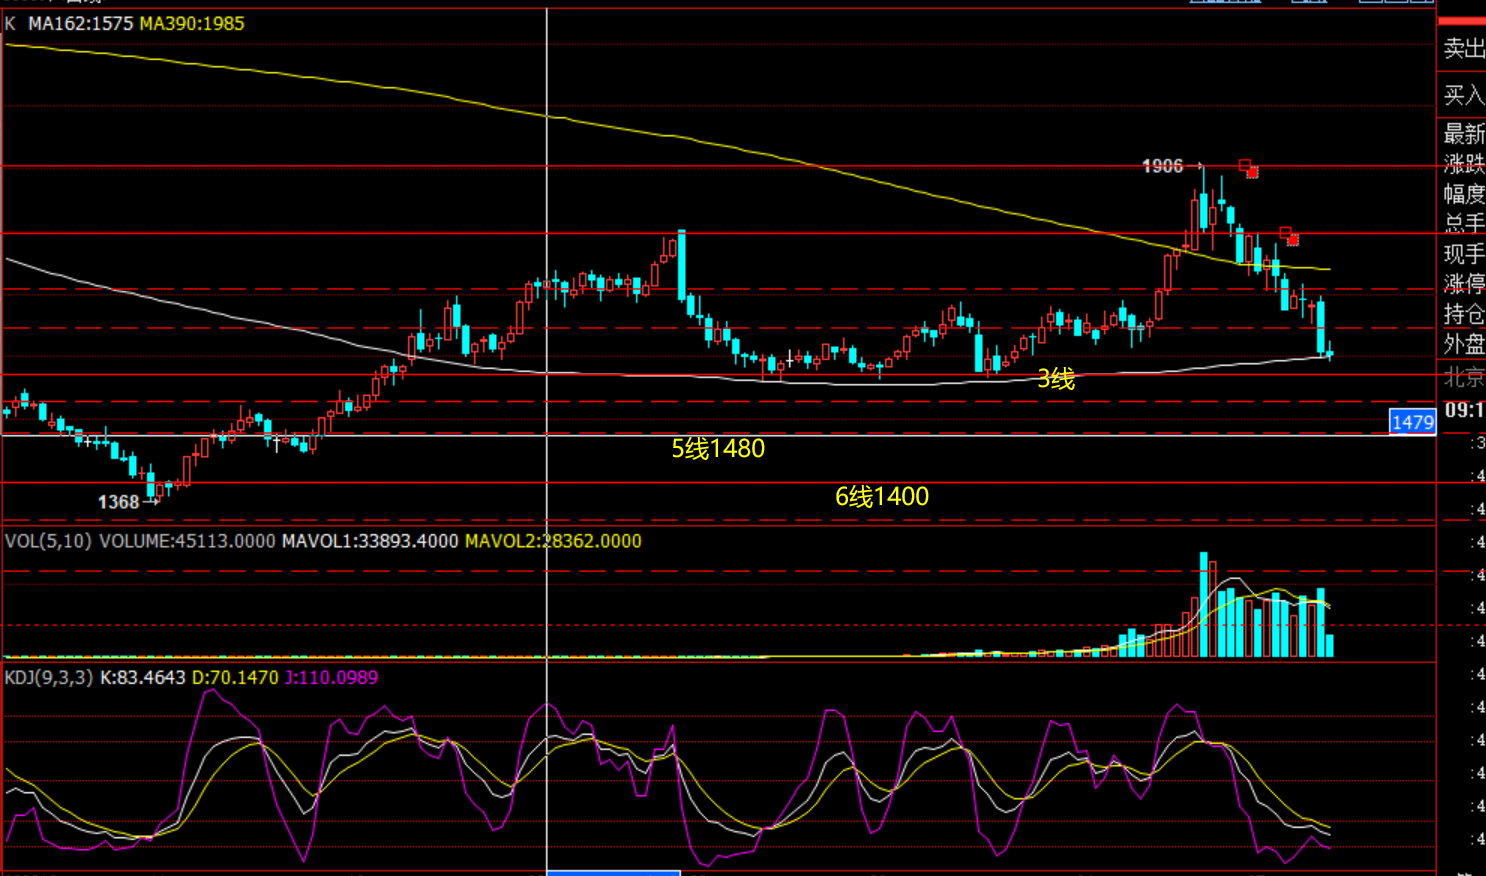1486x876 pixels.
Task: Click the 涨跌 label in quote panel
Action: click(1464, 163)
